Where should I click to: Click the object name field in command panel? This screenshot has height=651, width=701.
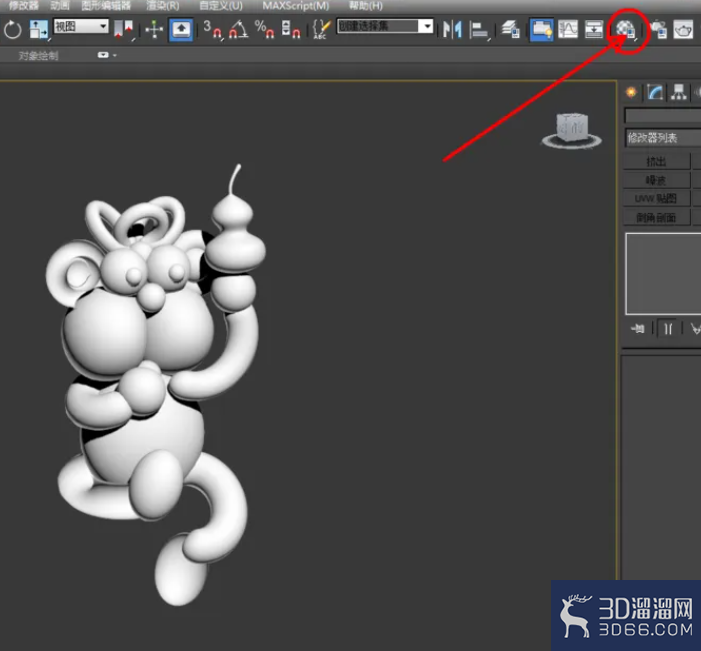coord(663,116)
